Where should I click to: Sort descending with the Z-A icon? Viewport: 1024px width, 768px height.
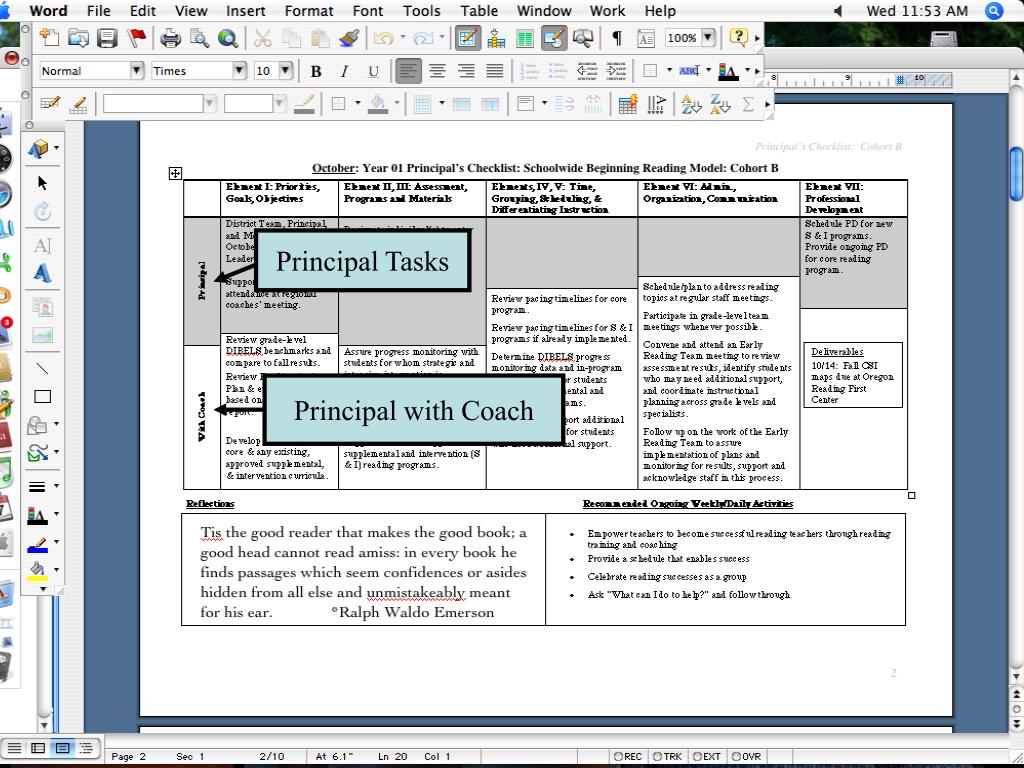(x=719, y=104)
